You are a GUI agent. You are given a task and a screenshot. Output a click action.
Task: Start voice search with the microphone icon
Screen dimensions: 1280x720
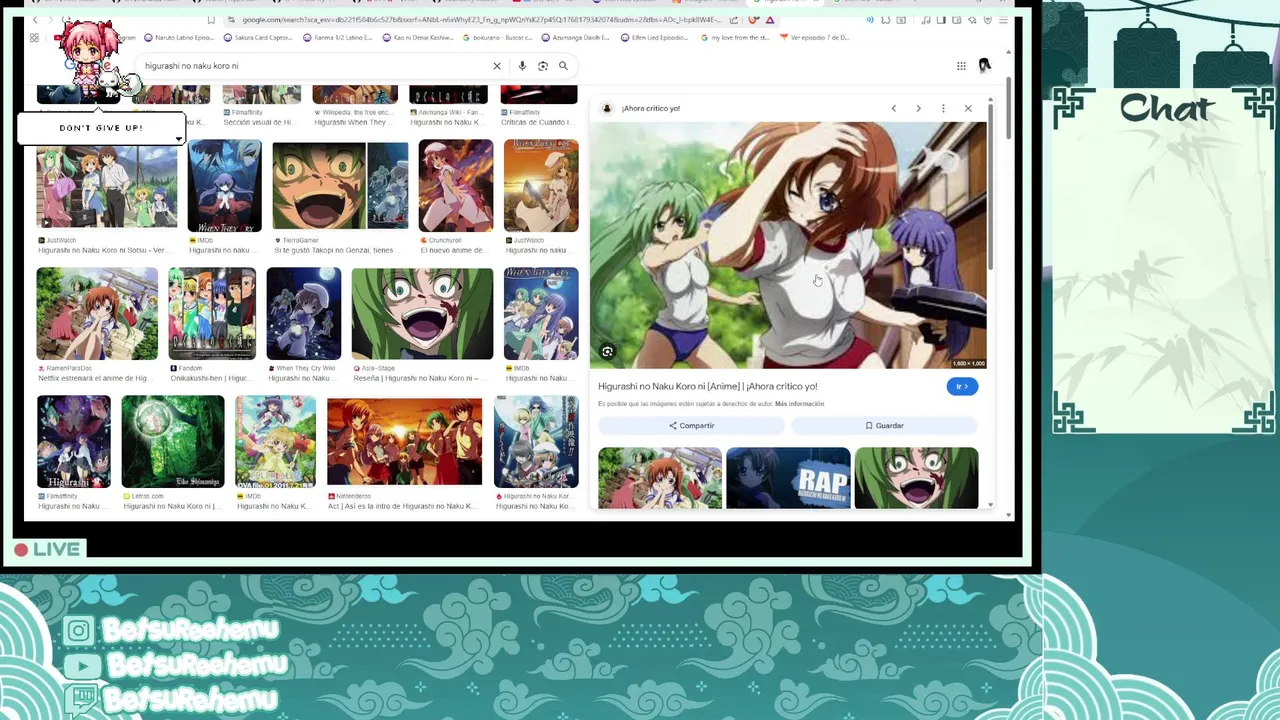522,66
